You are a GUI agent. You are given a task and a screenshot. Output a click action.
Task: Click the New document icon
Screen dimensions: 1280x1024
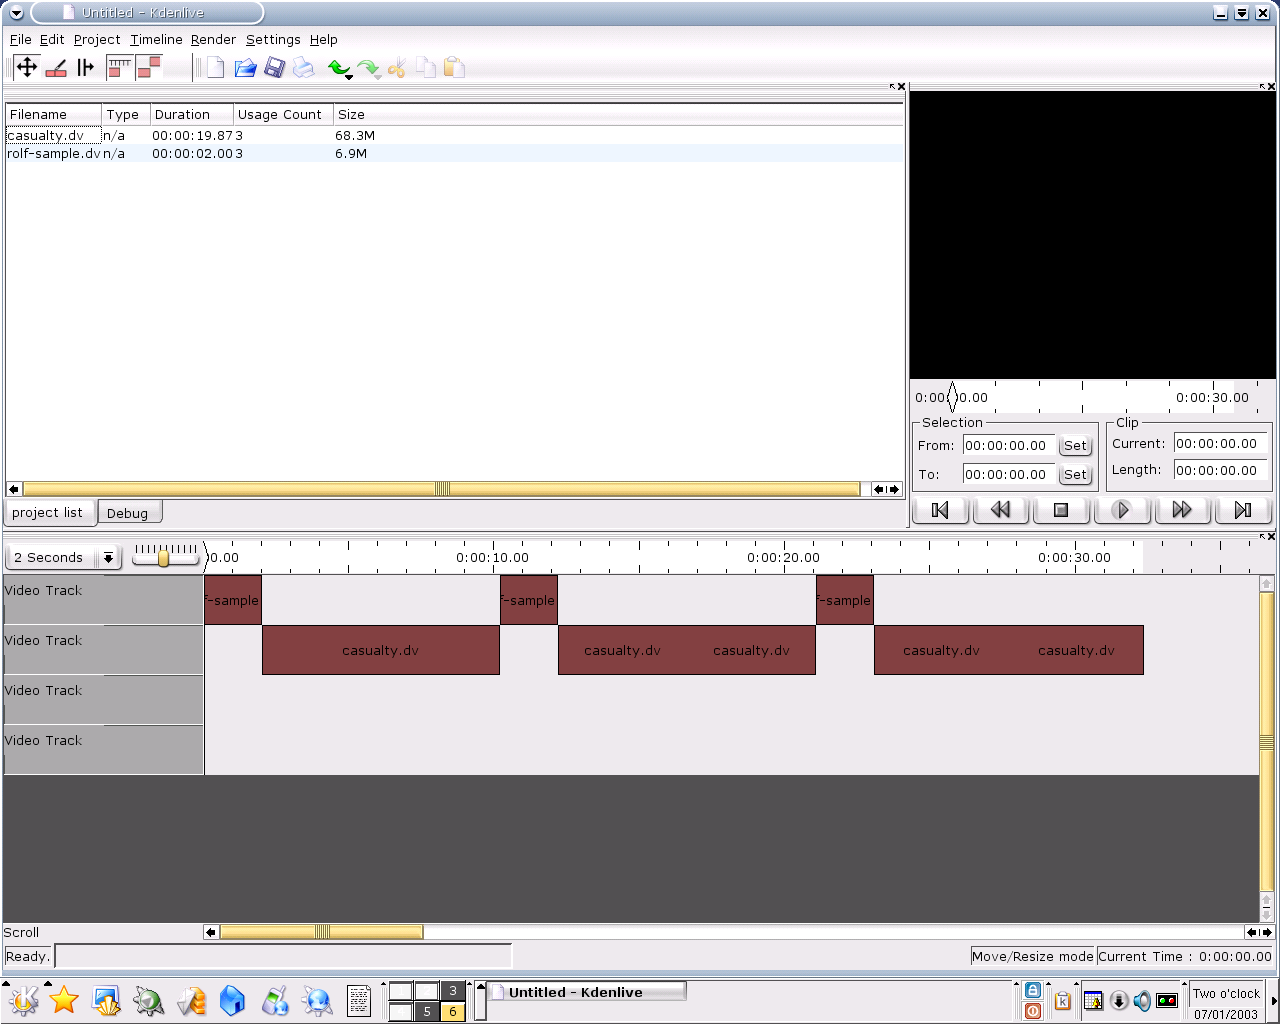tap(215, 68)
